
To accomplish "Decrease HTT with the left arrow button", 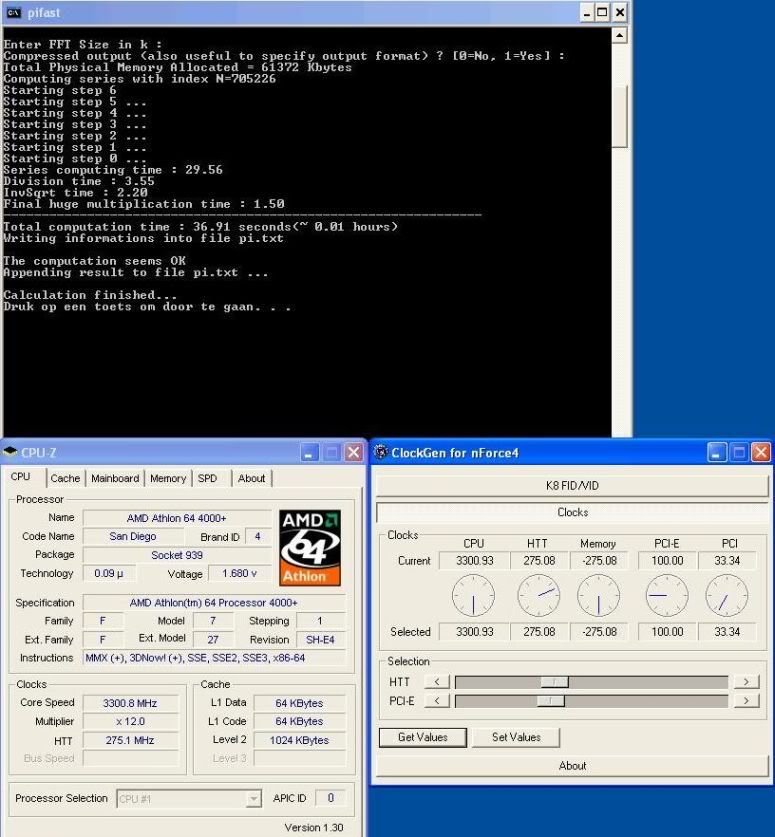I will coord(437,682).
